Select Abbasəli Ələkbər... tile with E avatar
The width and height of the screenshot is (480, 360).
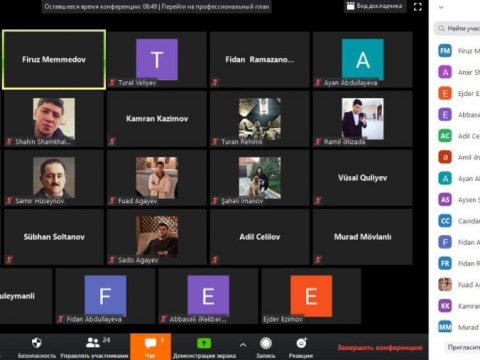pyautogui.click(x=208, y=296)
